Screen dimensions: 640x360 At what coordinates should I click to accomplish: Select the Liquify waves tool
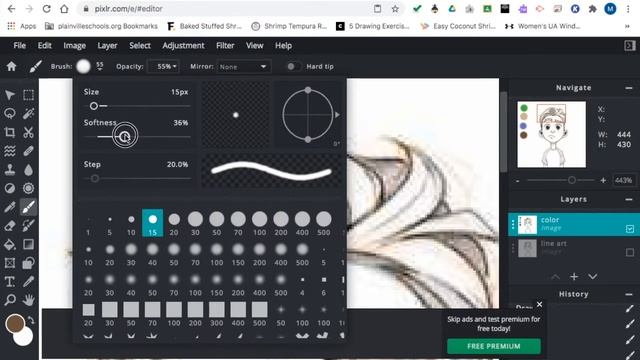pyautogui.click(x=10, y=151)
